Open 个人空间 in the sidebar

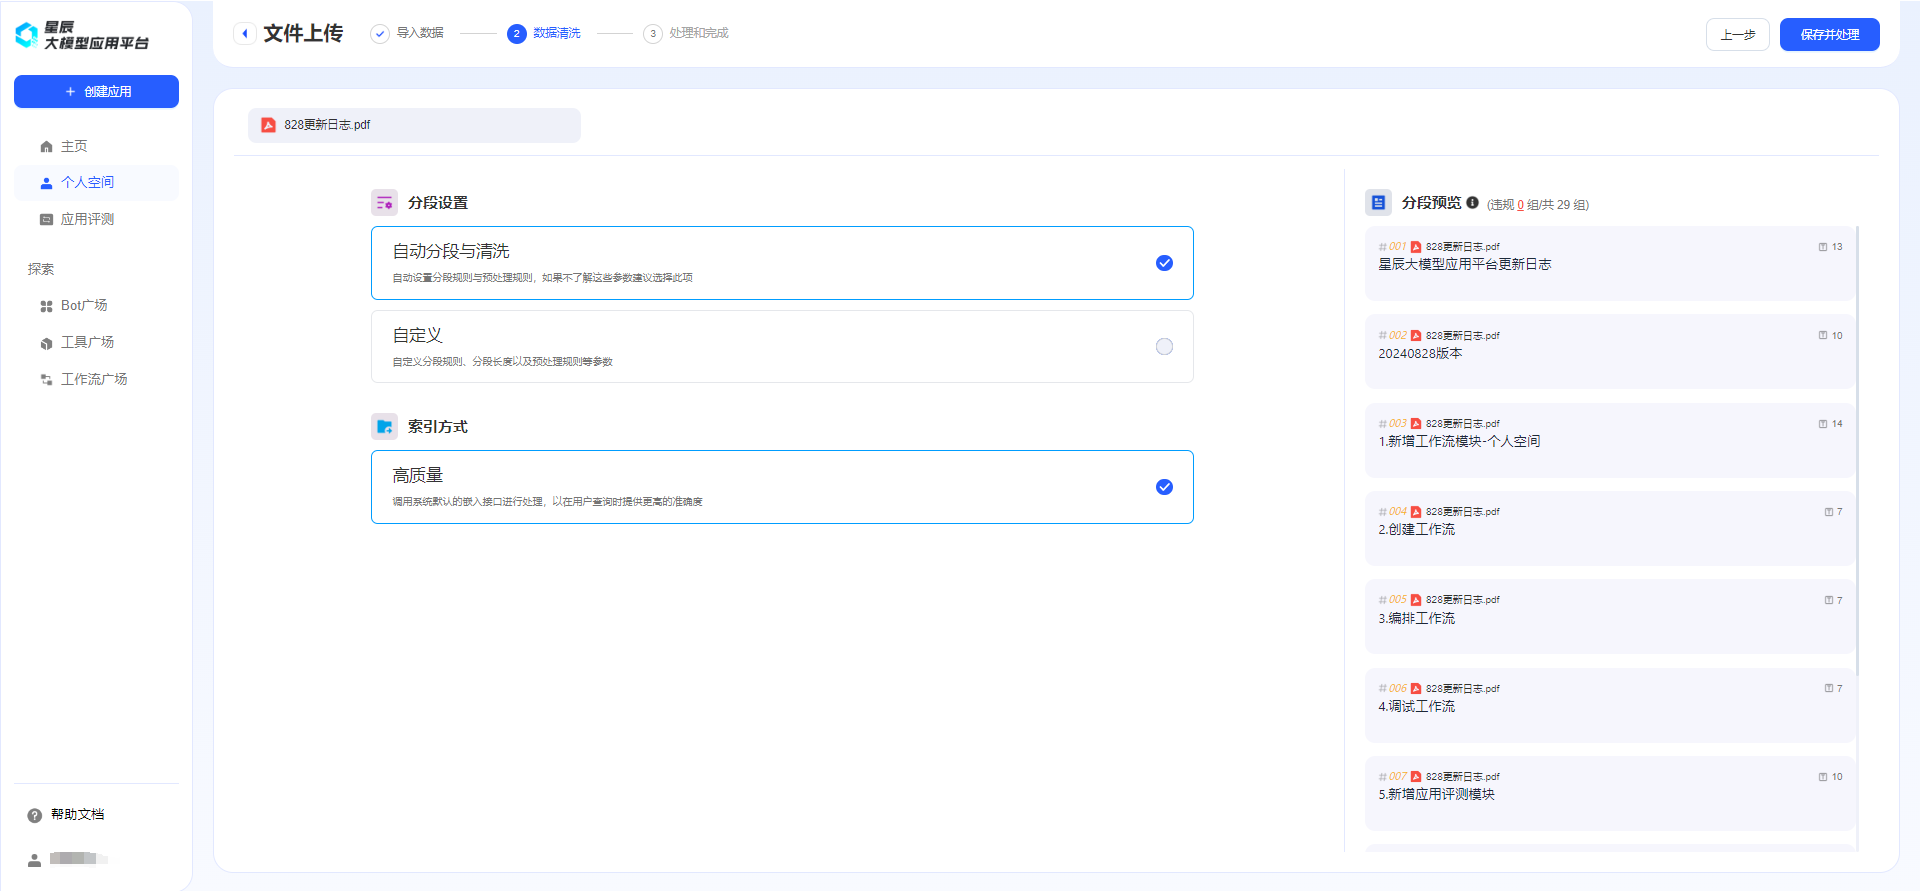(96, 183)
